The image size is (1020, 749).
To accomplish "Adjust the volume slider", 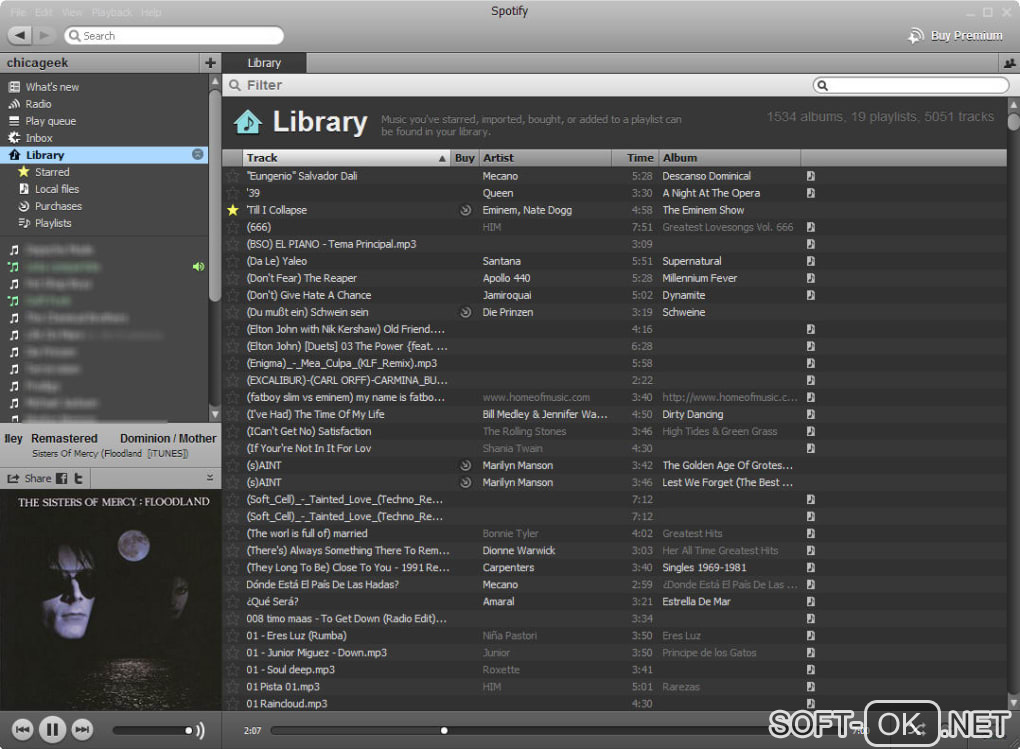I will point(152,730).
